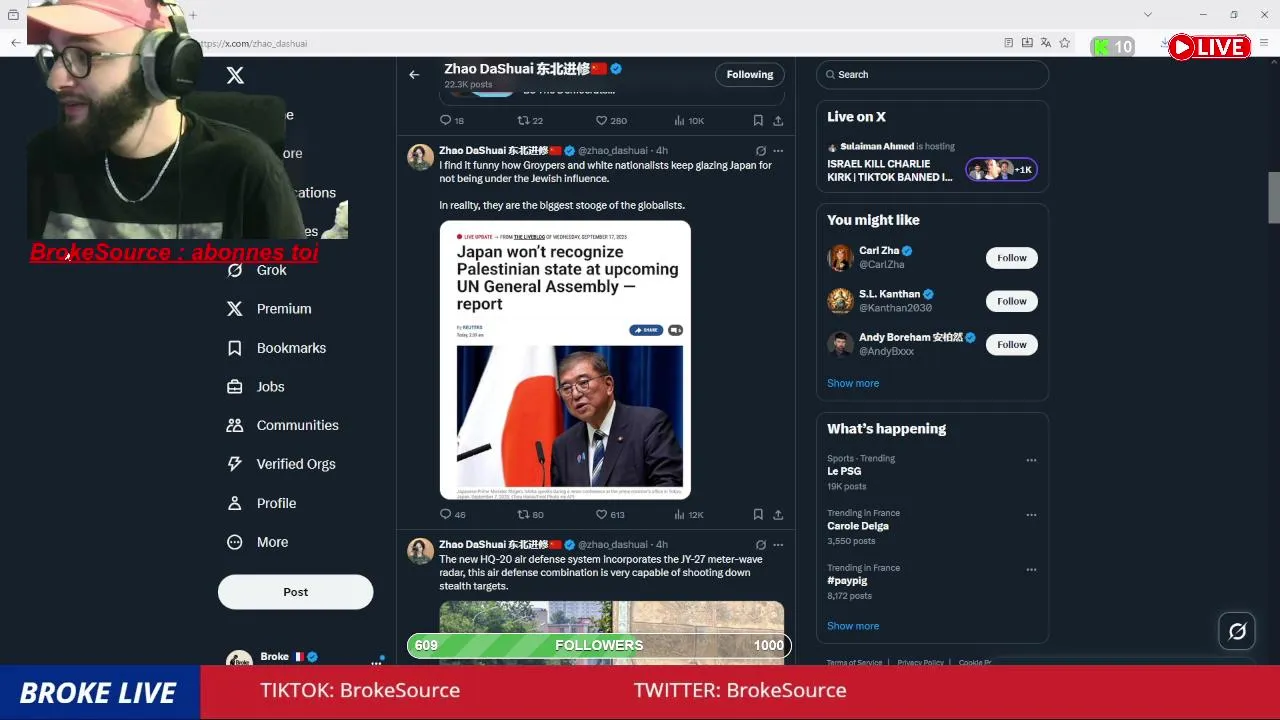This screenshot has height=720, width=1280.
Task: Go back using the profile header arrow
Action: click(x=414, y=74)
